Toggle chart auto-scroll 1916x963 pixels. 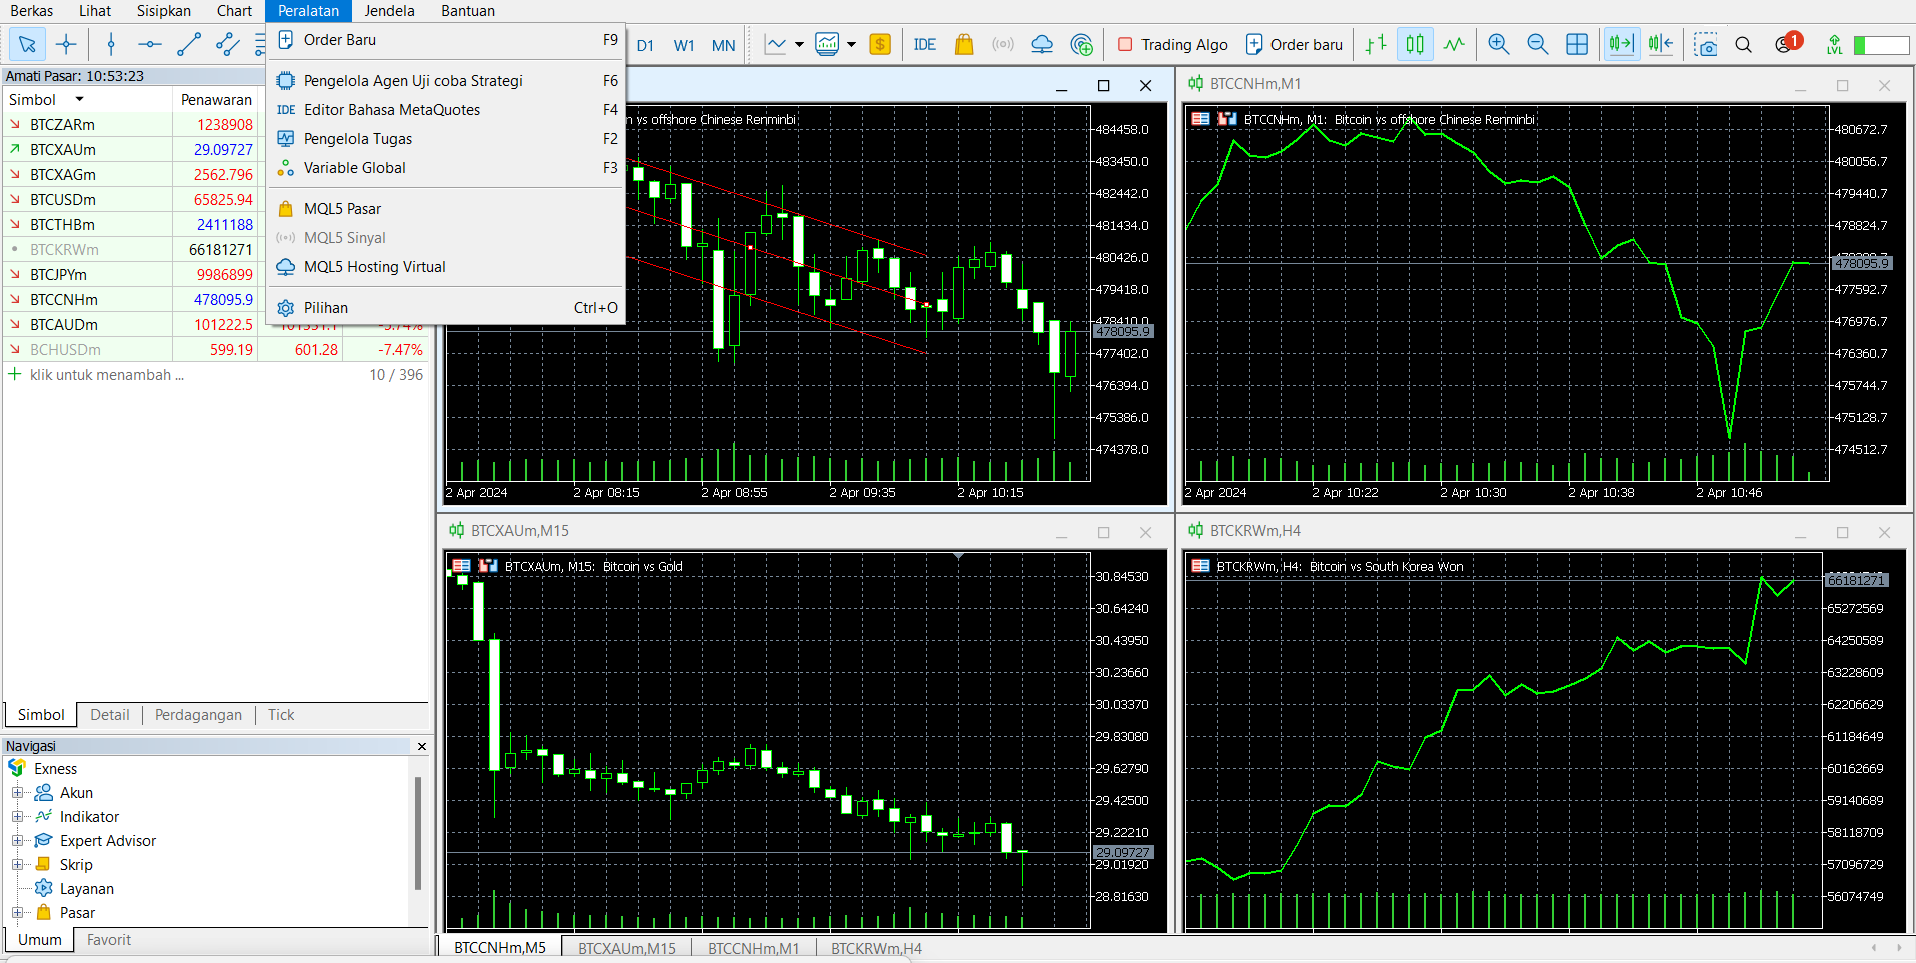coord(1622,44)
